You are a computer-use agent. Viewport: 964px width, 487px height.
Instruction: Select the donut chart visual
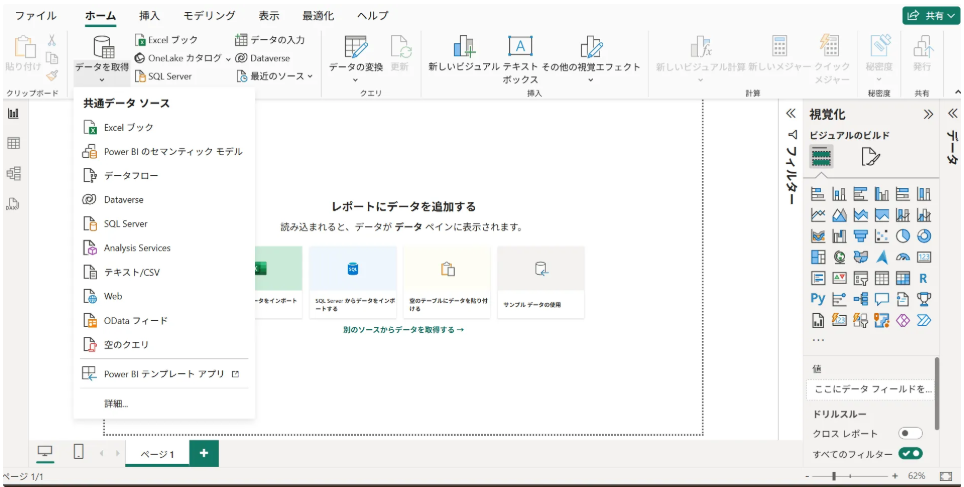(x=923, y=236)
